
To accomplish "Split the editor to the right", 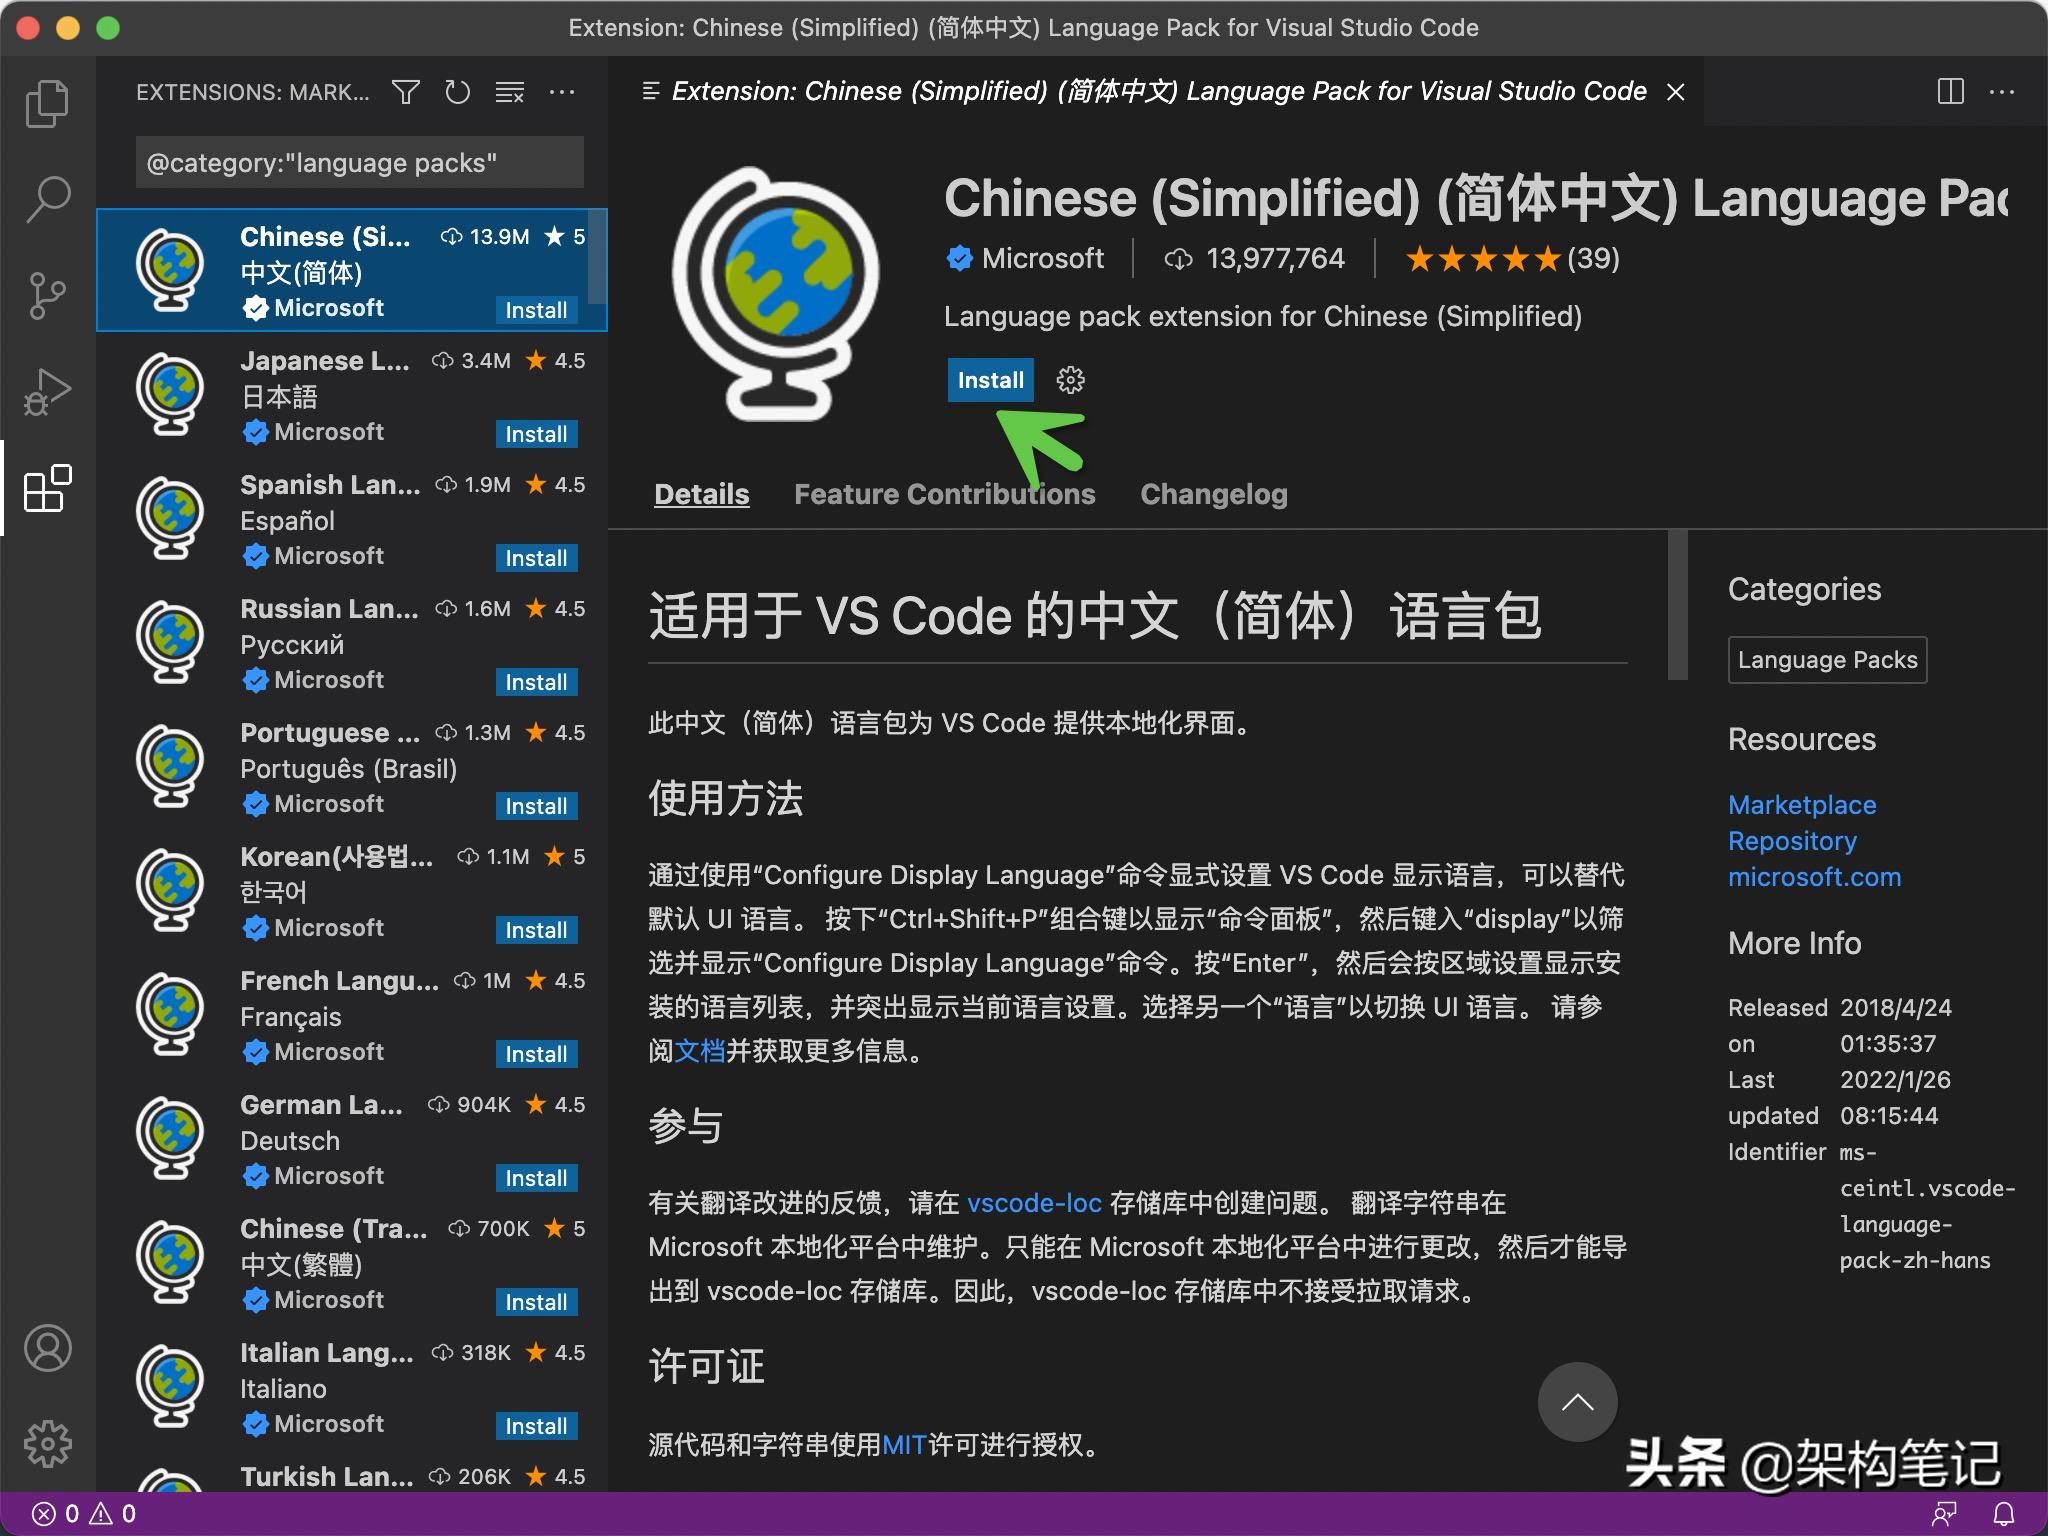I will [1950, 92].
